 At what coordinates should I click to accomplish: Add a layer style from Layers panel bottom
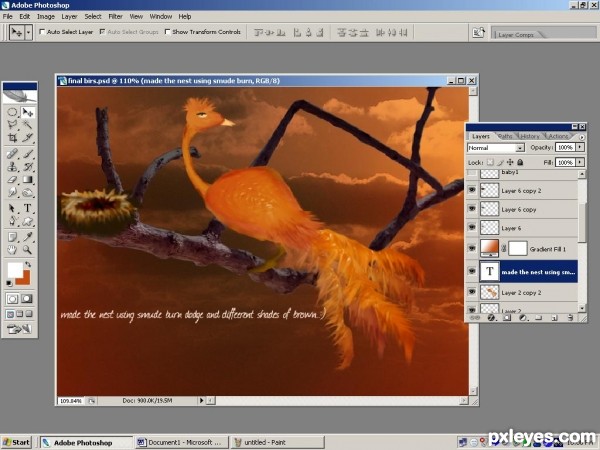point(491,318)
